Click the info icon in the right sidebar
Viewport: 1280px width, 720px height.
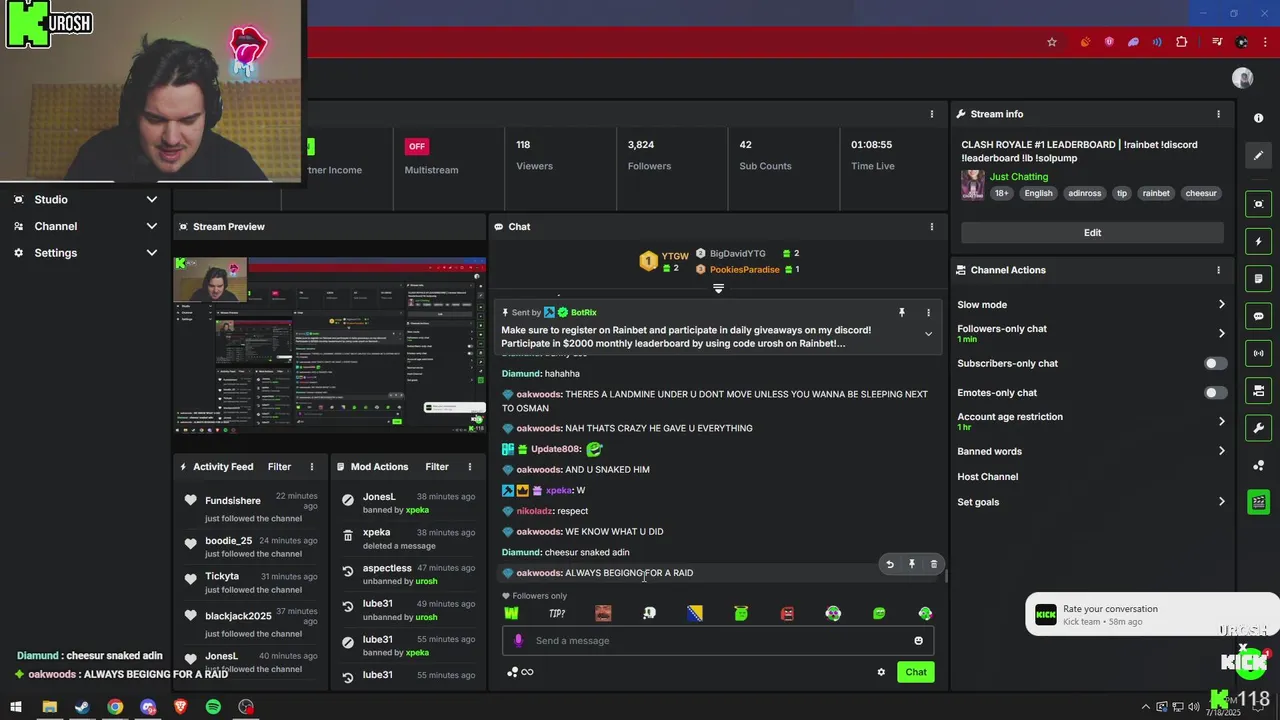tap(1258, 118)
